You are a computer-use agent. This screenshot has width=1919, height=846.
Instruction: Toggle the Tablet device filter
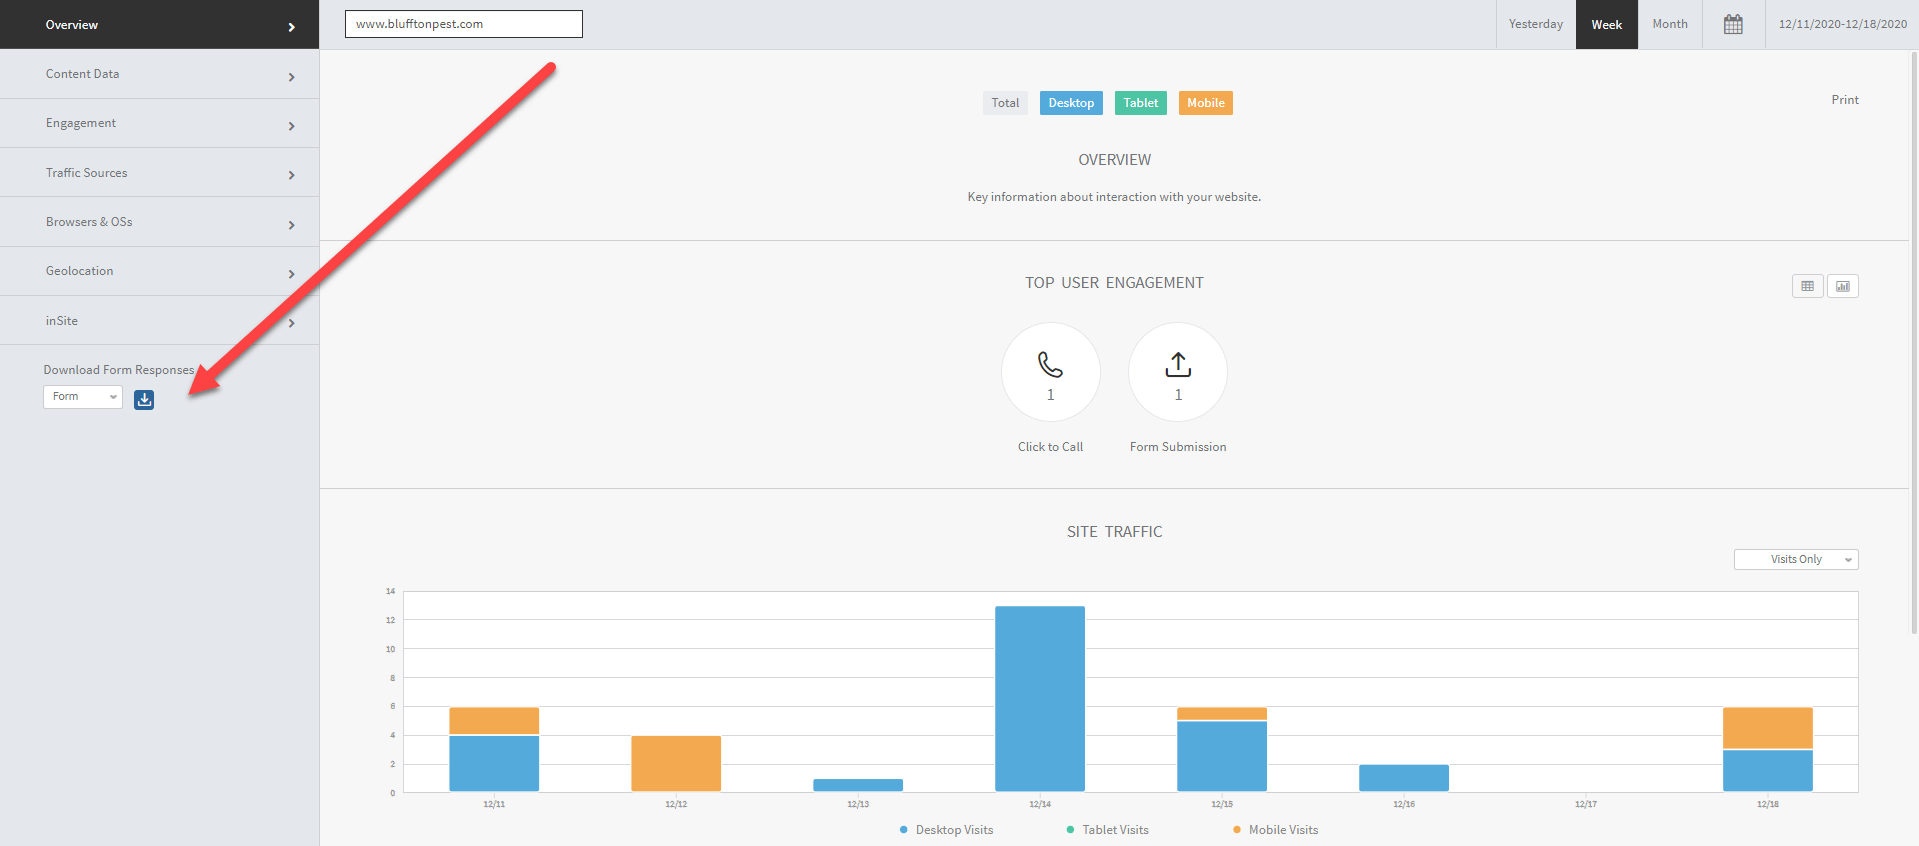coord(1140,103)
